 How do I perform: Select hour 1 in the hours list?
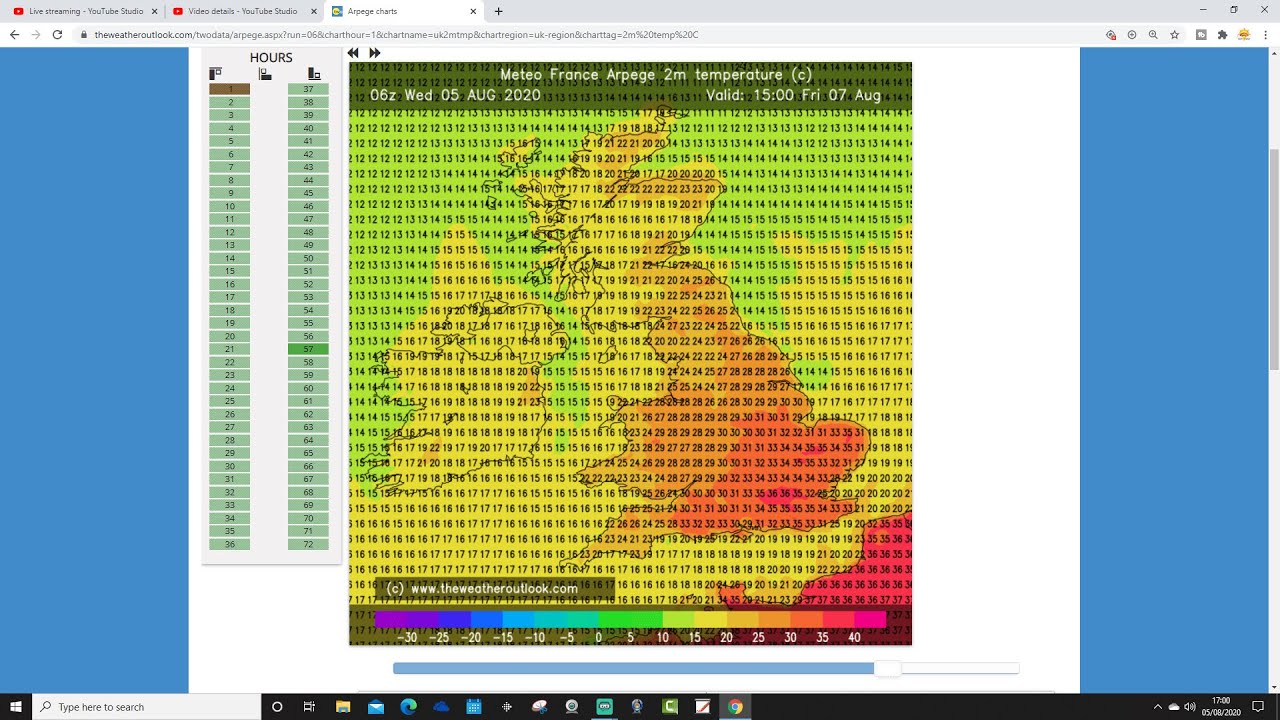(x=230, y=89)
